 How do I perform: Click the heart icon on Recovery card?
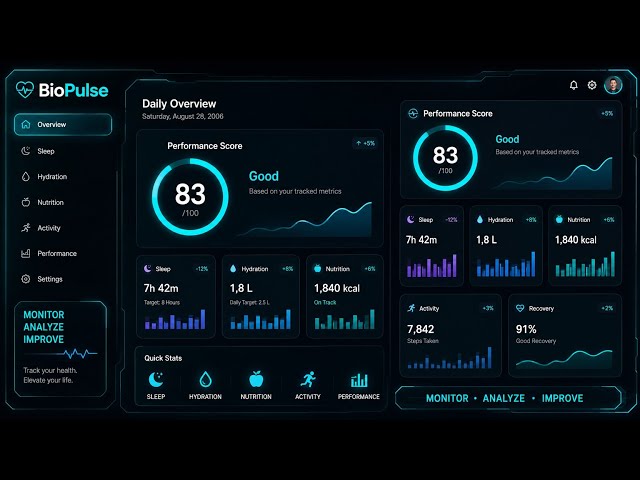pos(520,308)
